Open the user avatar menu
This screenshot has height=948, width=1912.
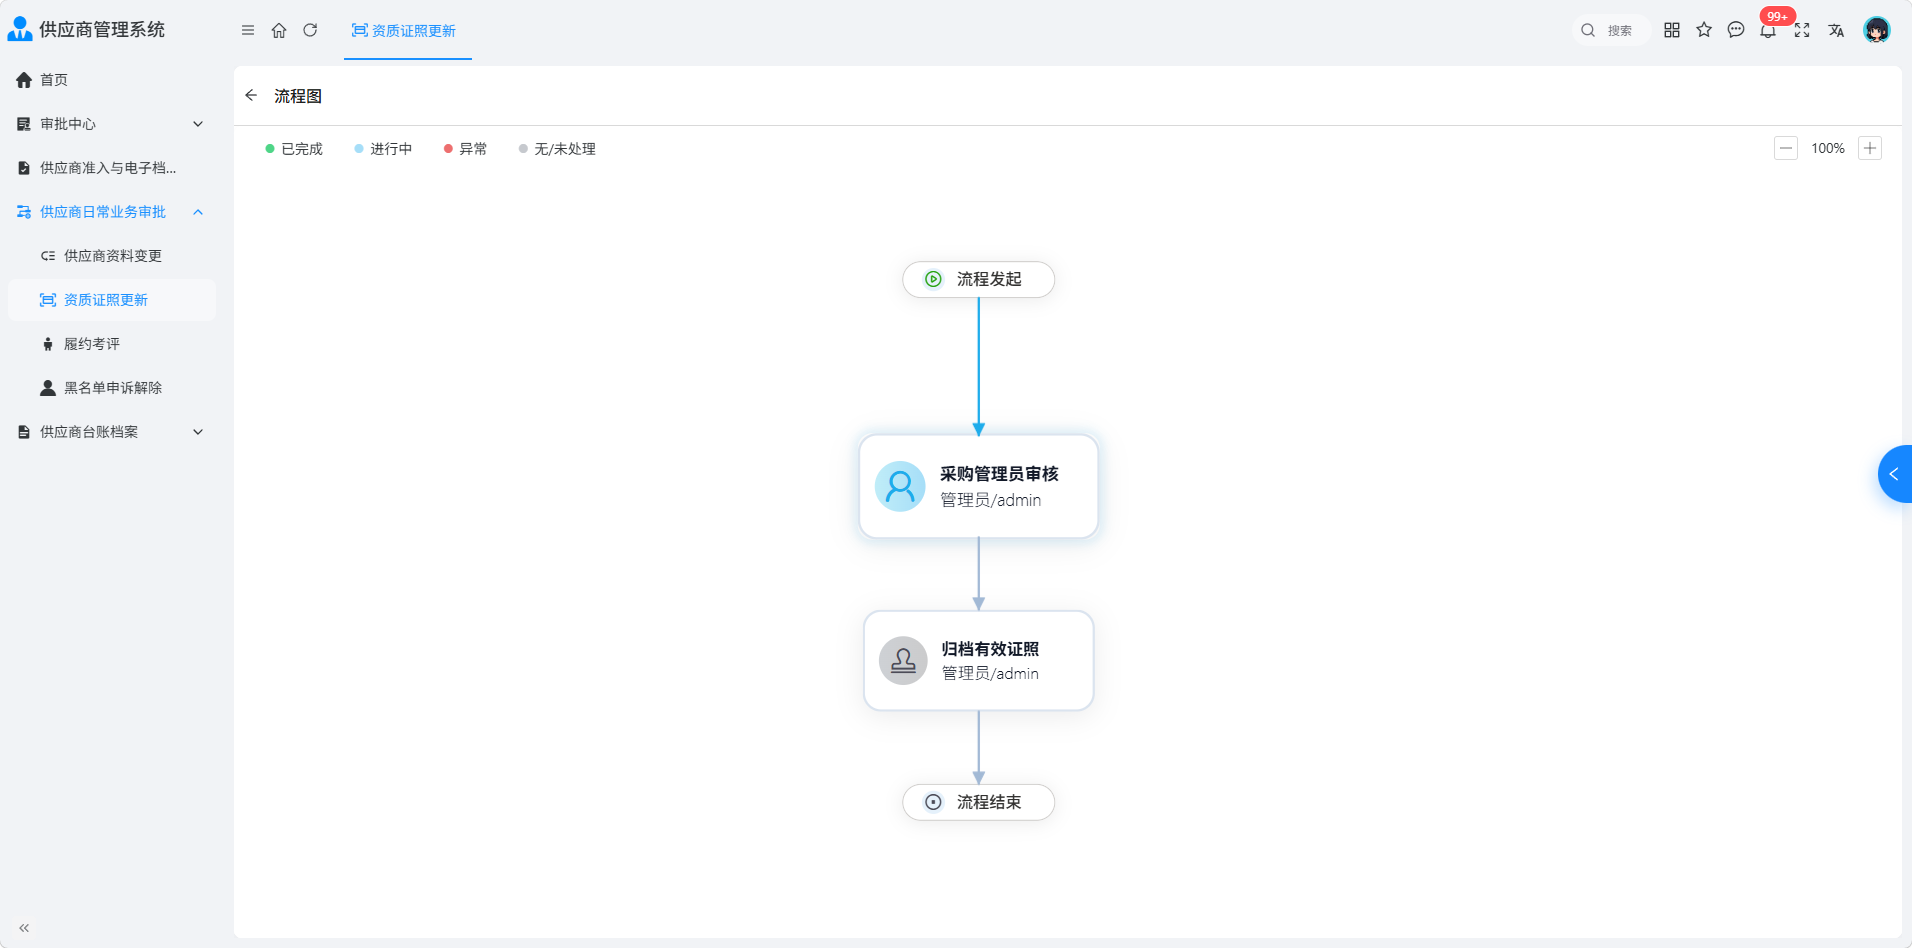click(1877, 30)
